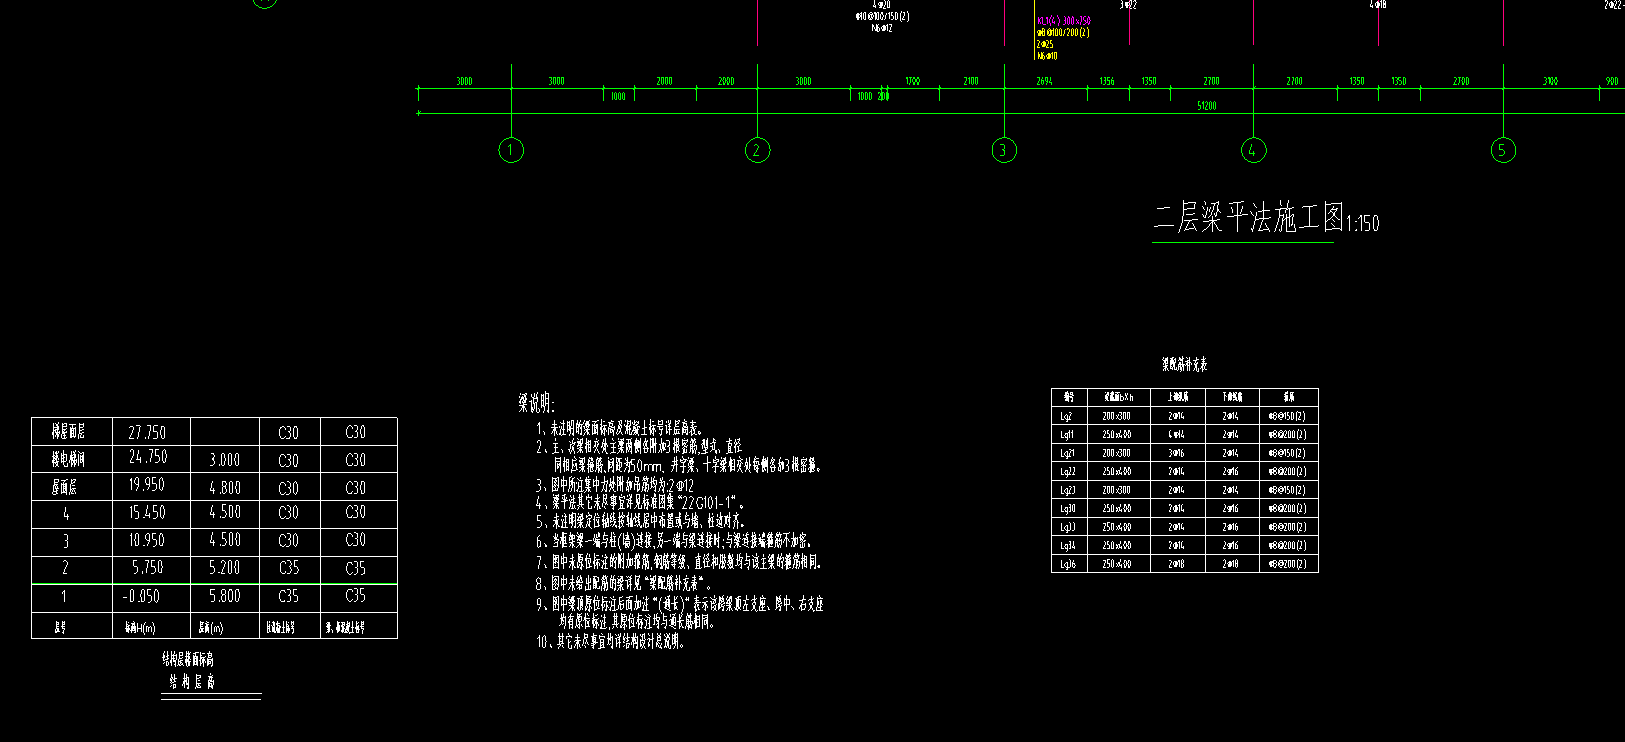Click elevation value -0.050 in story table
Image resolution: width=1625 pixels, height=742 pixels.
tap(141, 596)
